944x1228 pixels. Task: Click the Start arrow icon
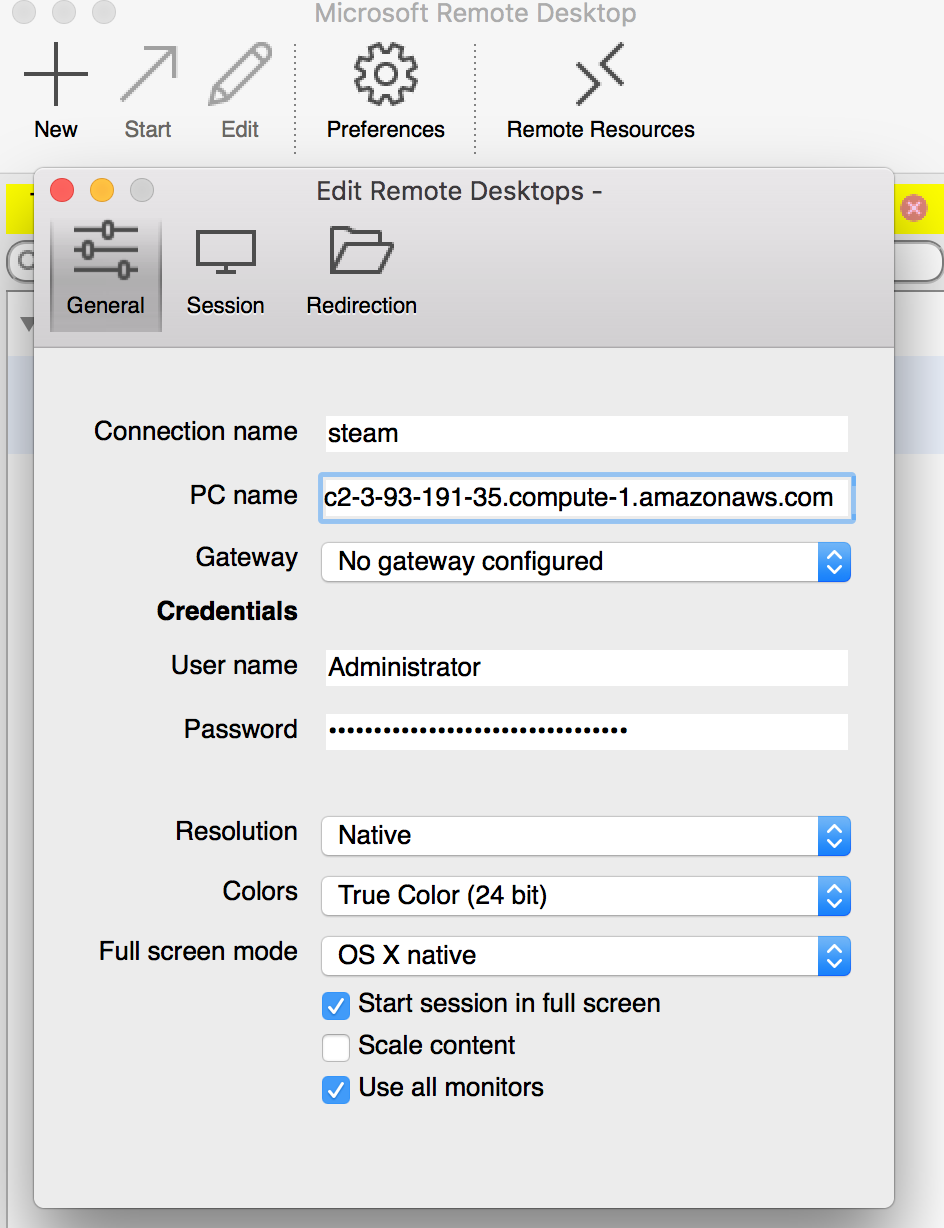[x=148, y=75]
